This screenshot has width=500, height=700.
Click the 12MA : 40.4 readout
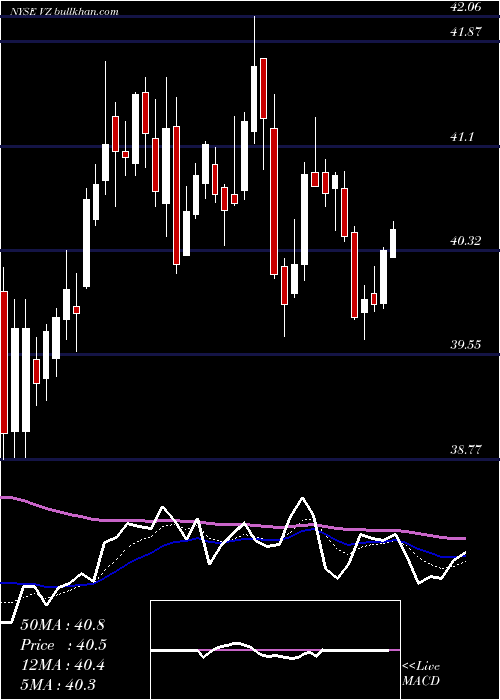coord(62,665)
